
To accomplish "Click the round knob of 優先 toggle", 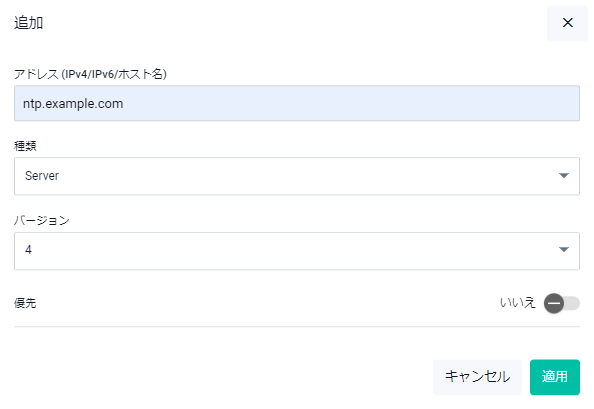I will coord(554,303).
